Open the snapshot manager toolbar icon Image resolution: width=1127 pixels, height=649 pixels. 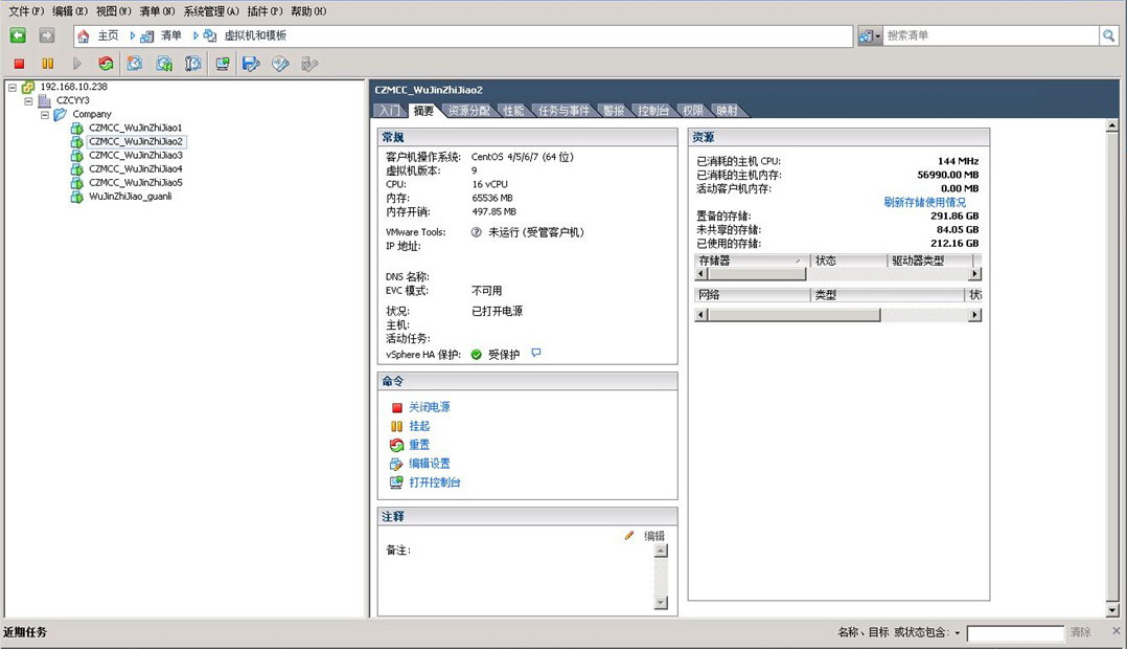click(x=193, y=64)
